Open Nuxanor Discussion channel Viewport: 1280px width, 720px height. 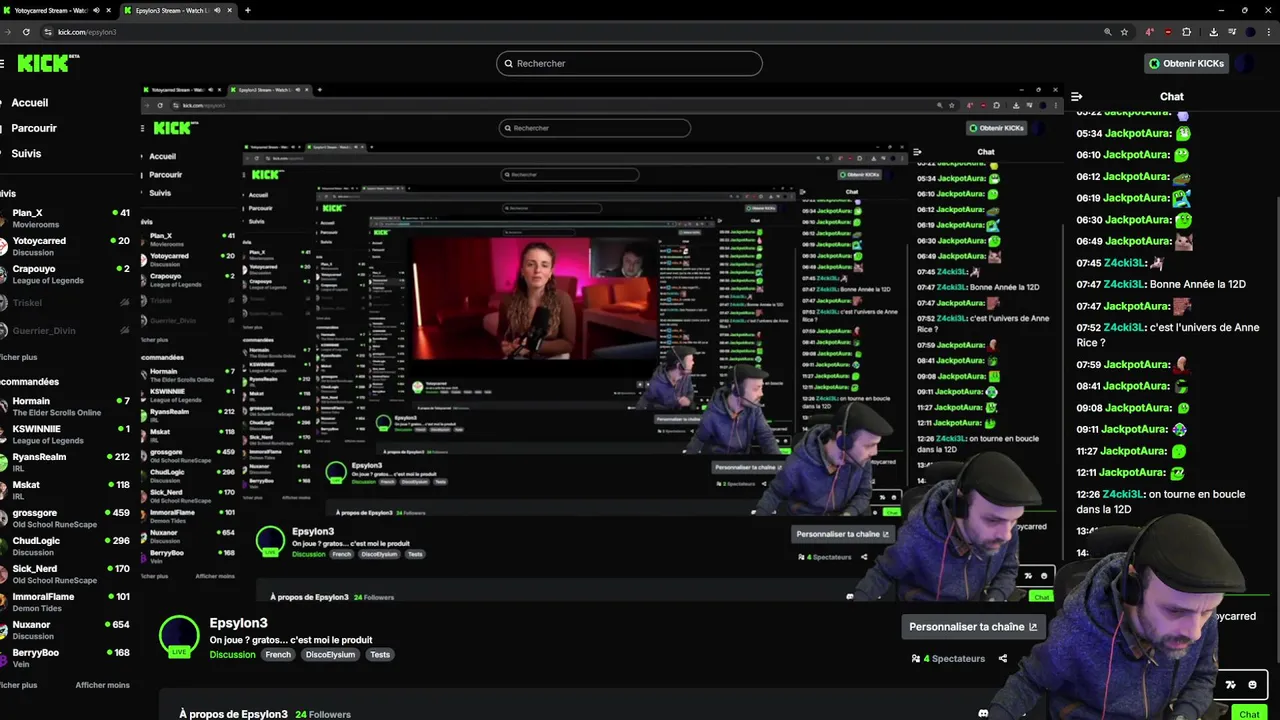[x=65, y=630]
